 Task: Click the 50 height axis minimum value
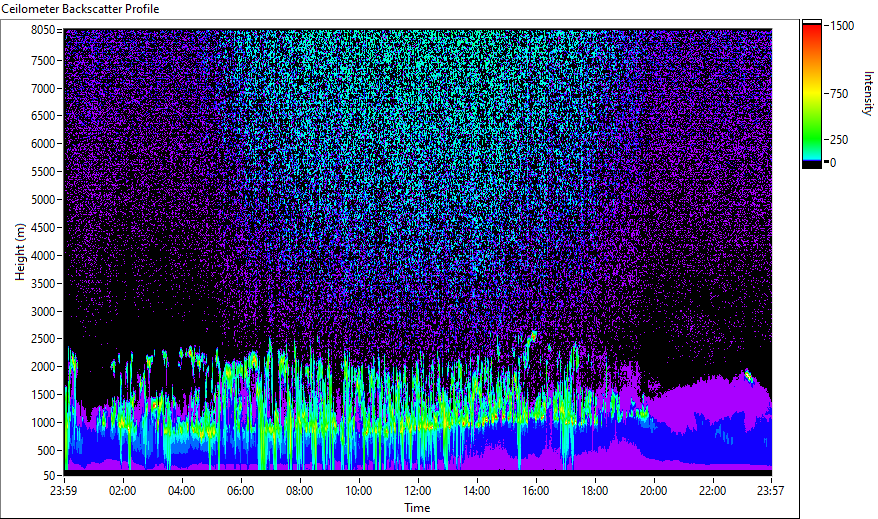(49, 476)
